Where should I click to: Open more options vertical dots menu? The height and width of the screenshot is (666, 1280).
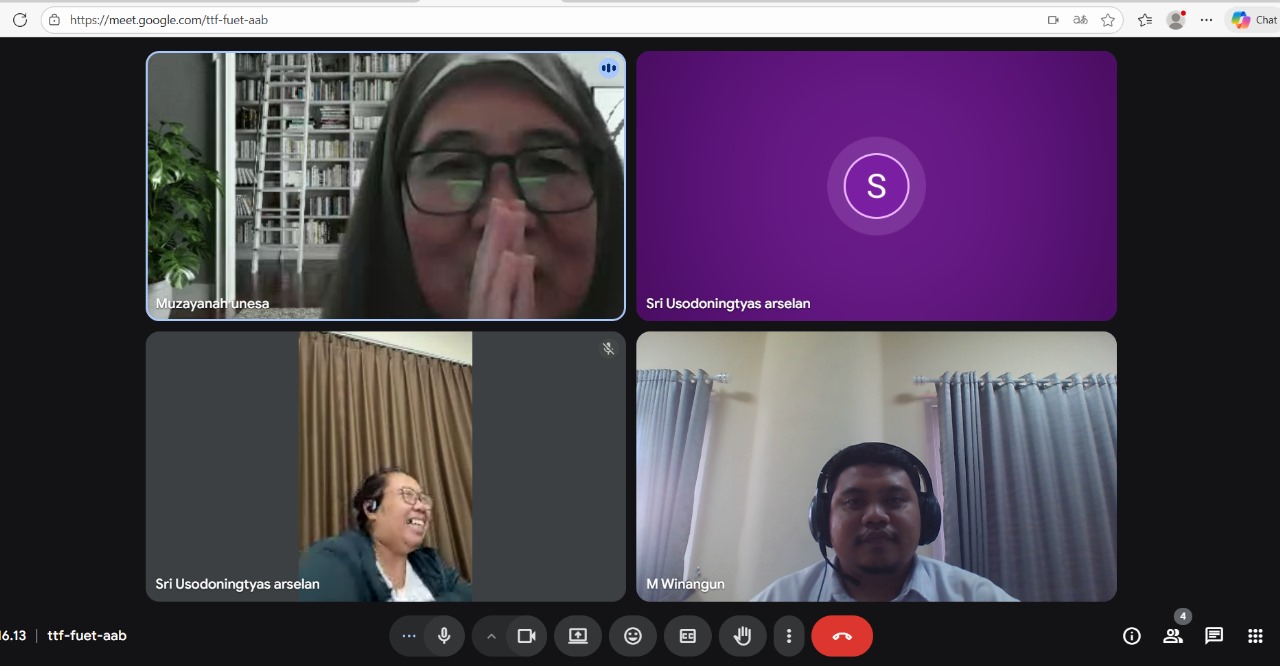[x=789, y=636]
